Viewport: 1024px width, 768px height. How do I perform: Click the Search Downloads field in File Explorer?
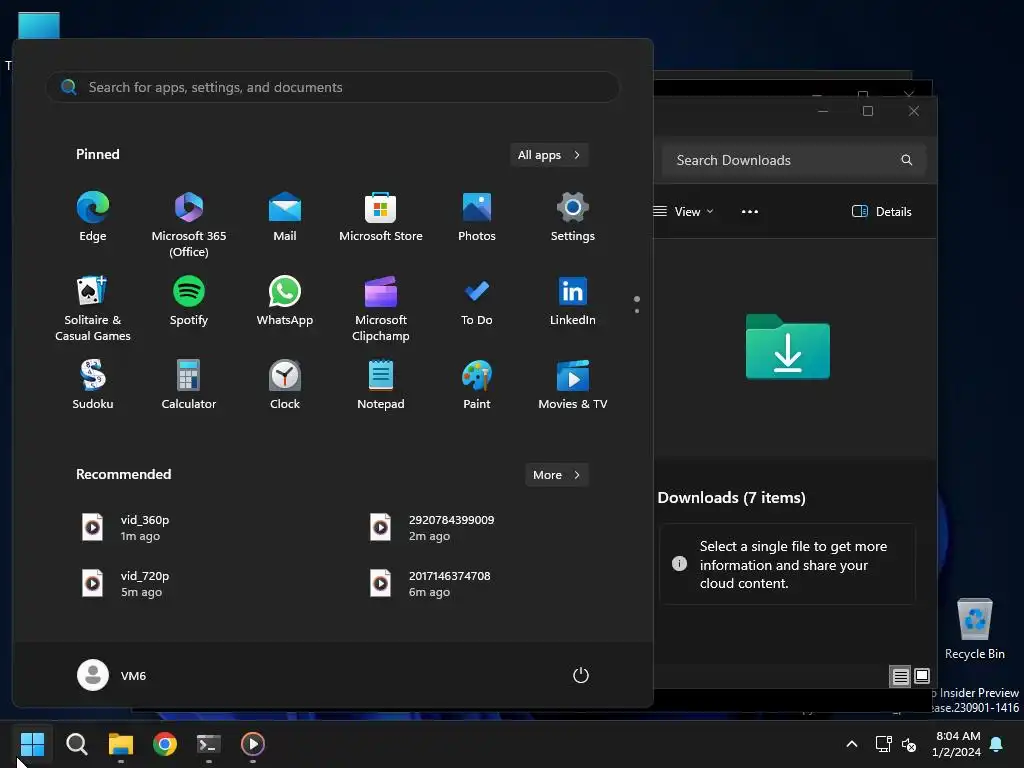click(x=793, y=160)
